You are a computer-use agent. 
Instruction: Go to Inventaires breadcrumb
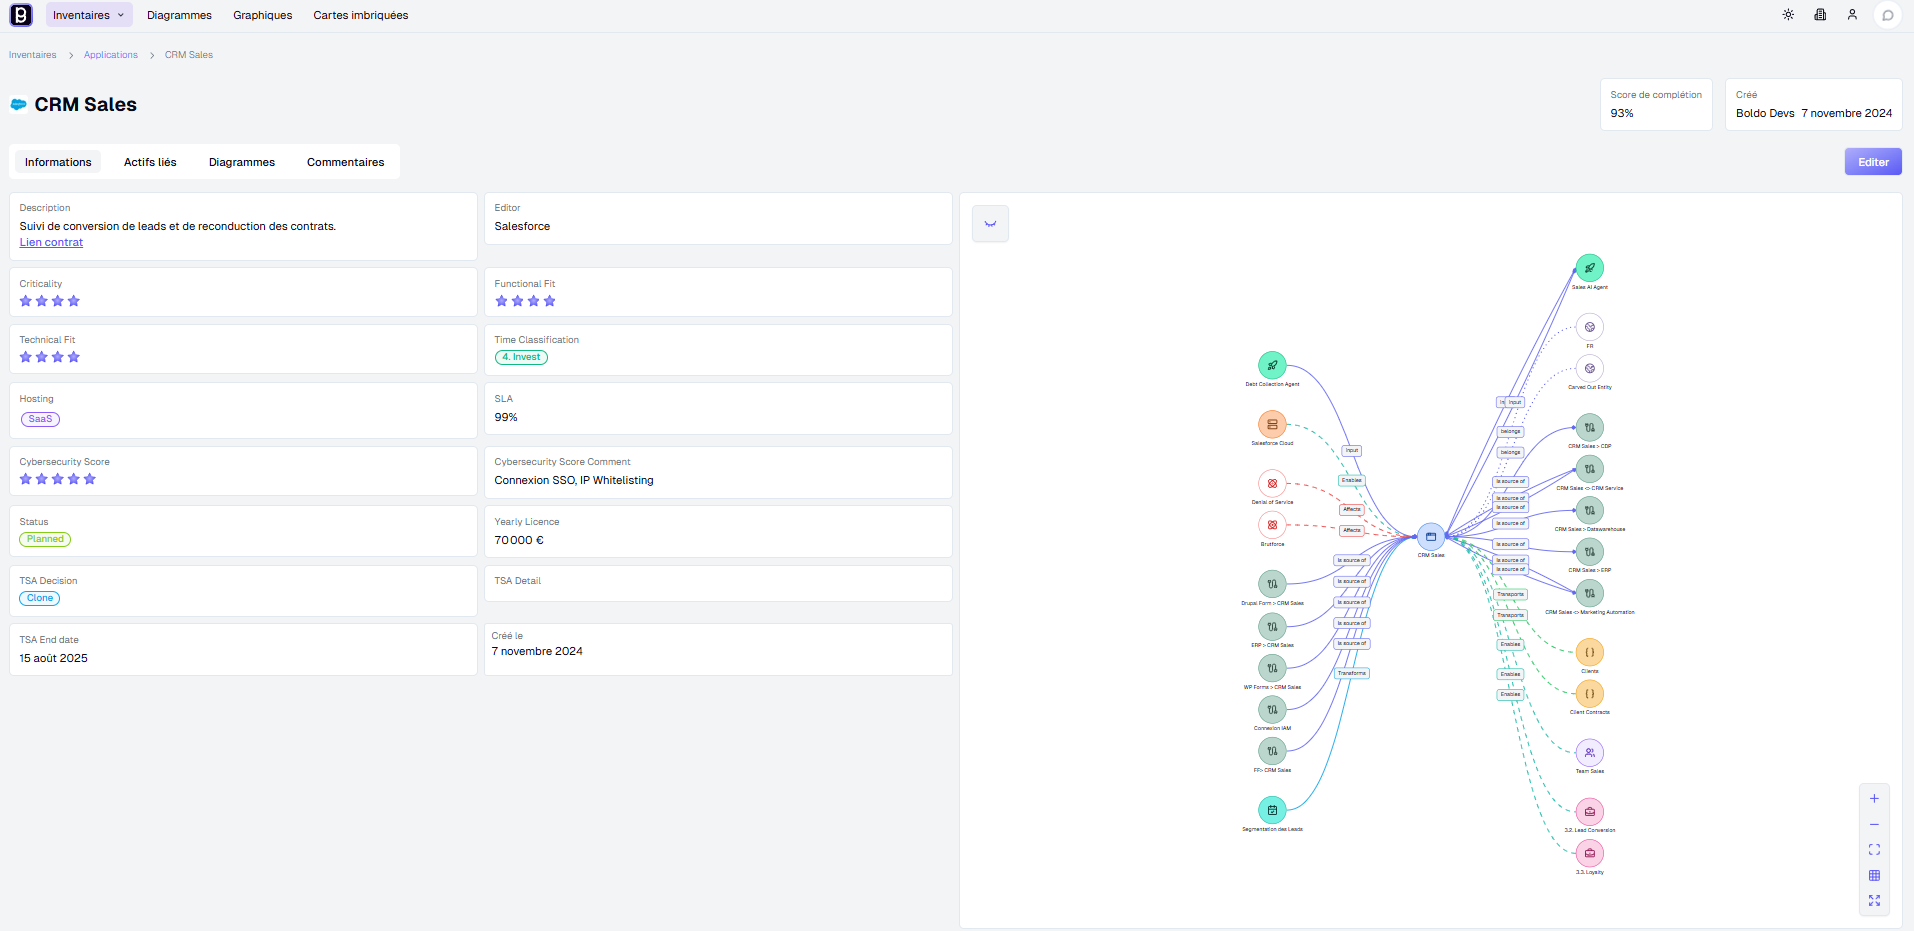(x=33, y=55)
